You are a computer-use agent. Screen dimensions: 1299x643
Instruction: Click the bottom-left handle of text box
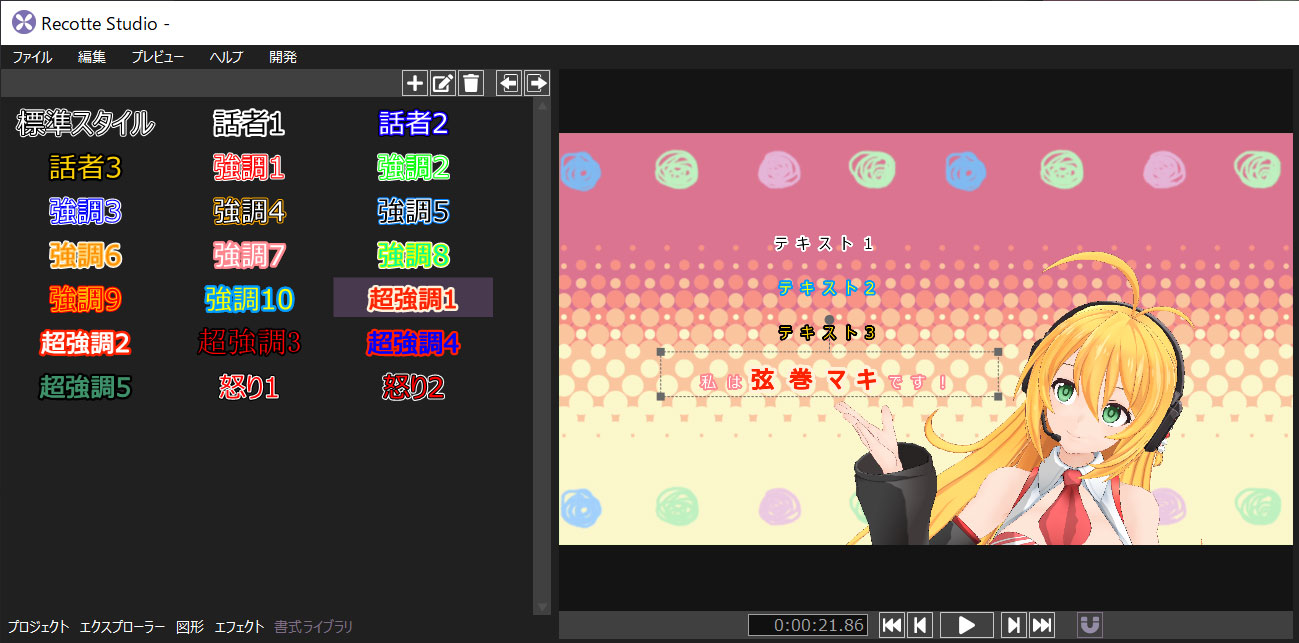(x=661, y=397)
